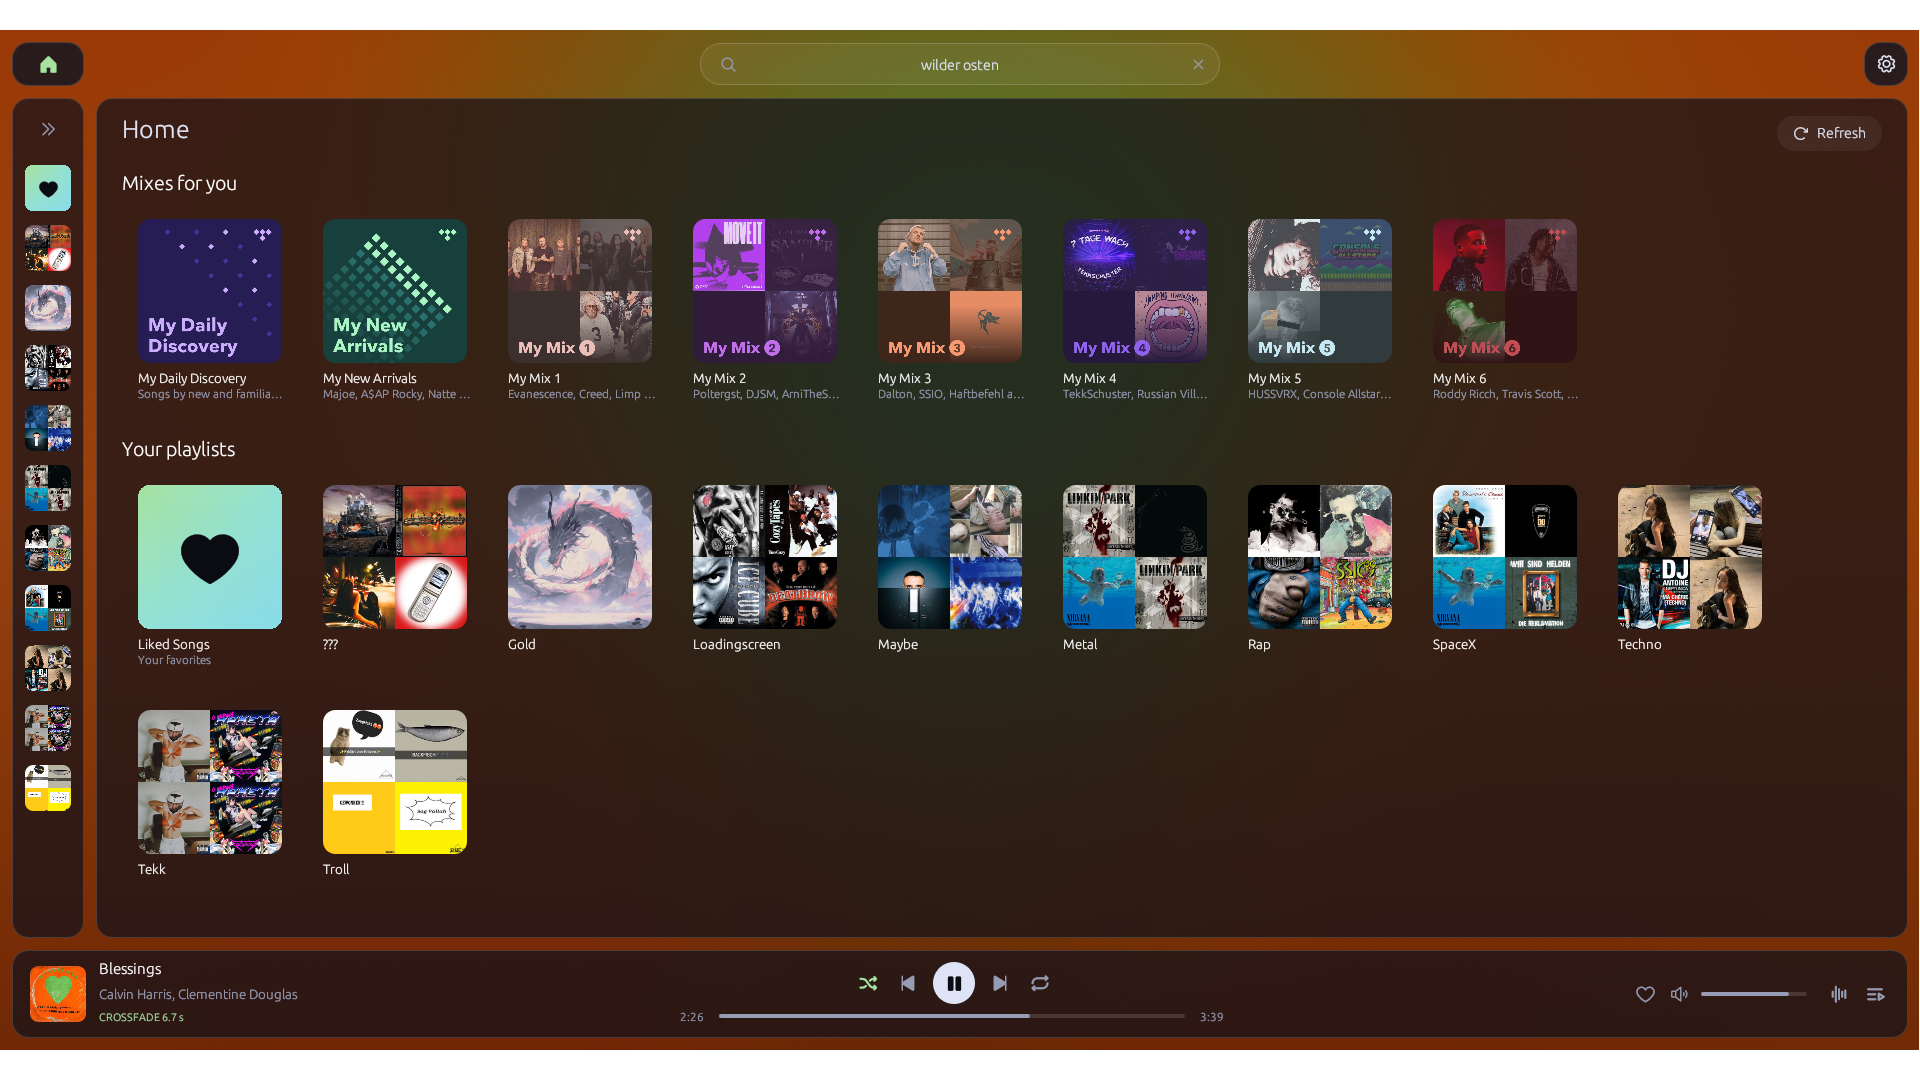Show the play queue
This screenshot has width=1920, height=1080.
coord(1875,994)
